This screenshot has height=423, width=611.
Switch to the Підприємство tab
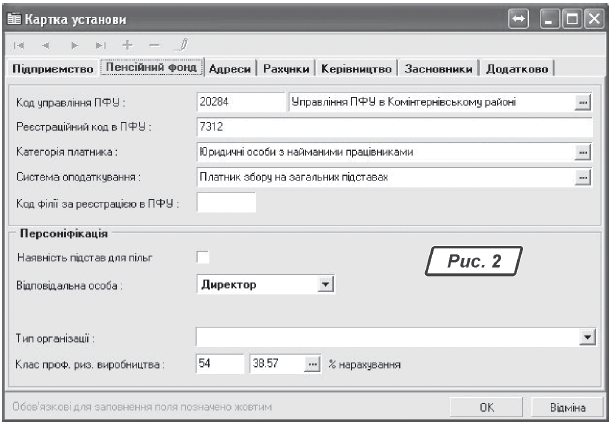51,68
